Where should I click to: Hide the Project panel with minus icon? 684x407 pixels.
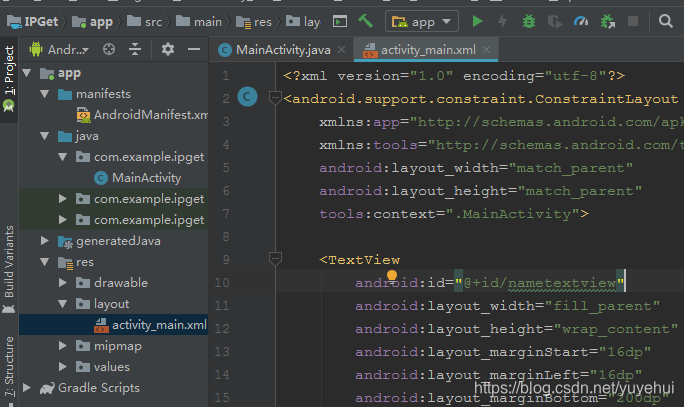(x=194, y=49)
